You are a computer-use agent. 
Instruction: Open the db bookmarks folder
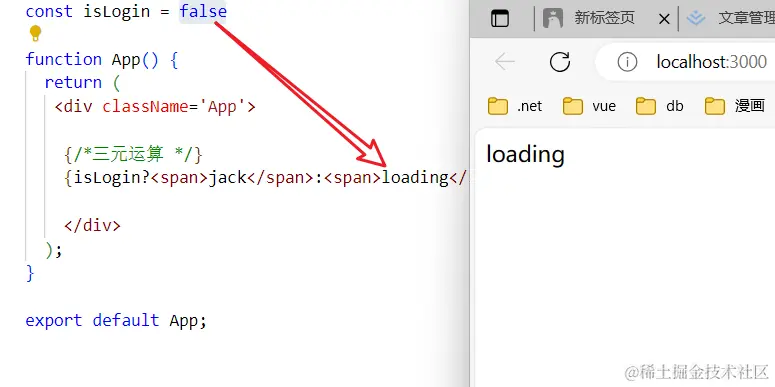click(660, 106)
